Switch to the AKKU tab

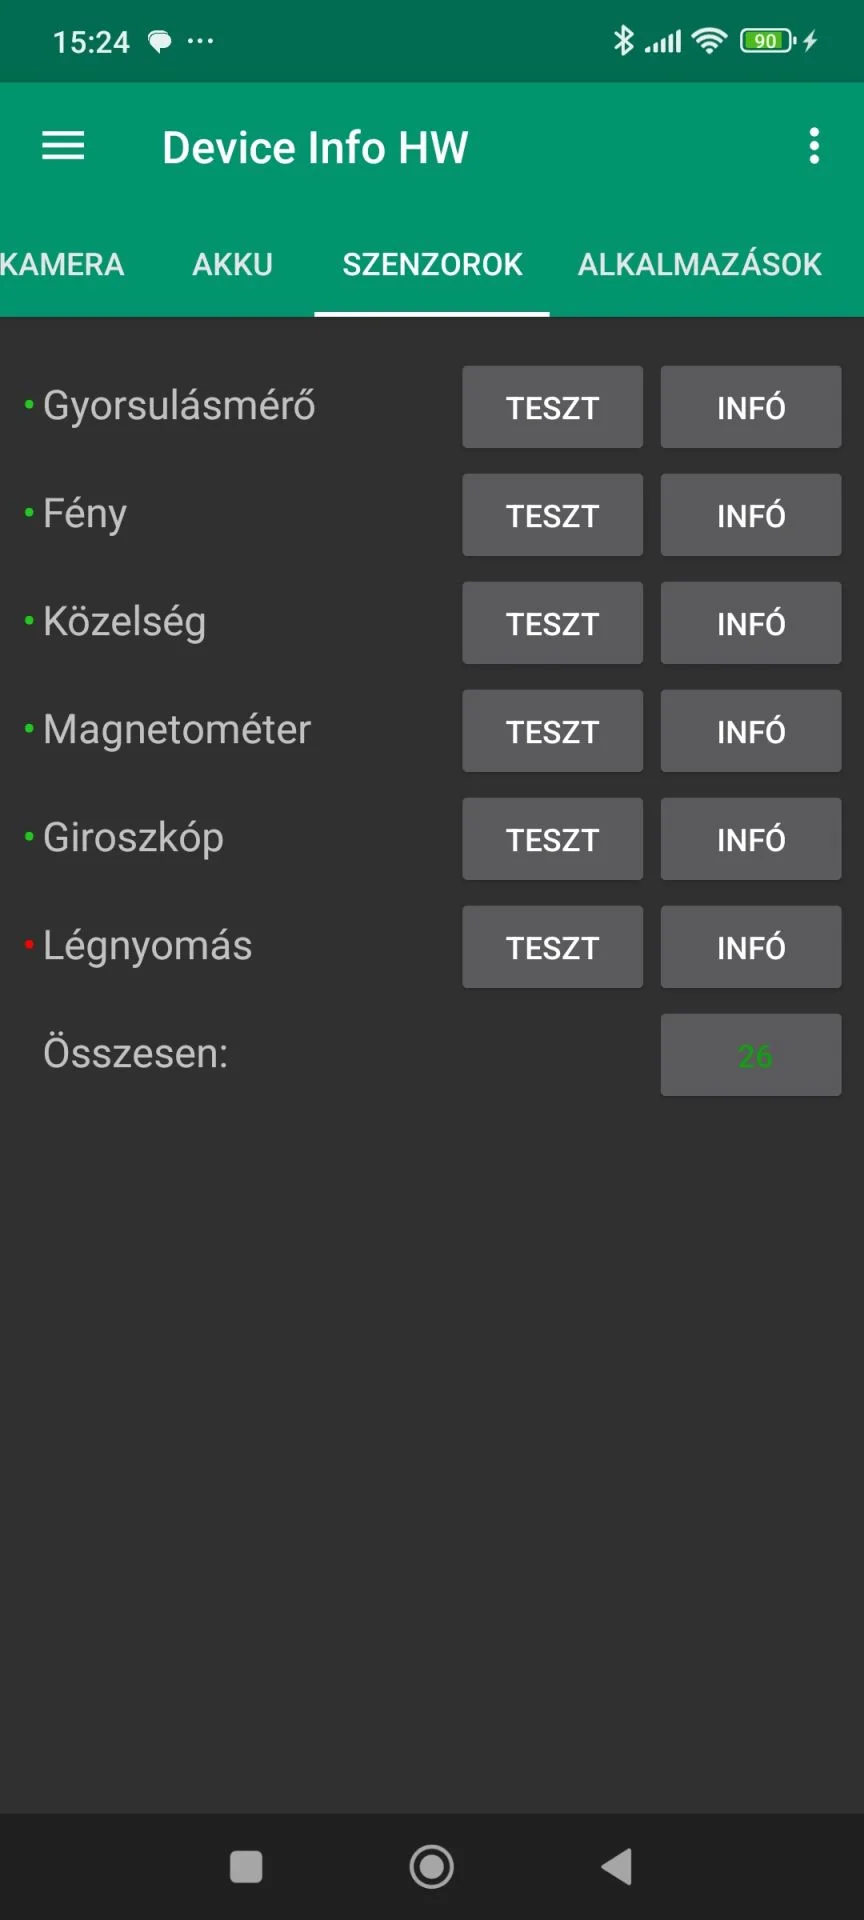click(x=232, y=265)
